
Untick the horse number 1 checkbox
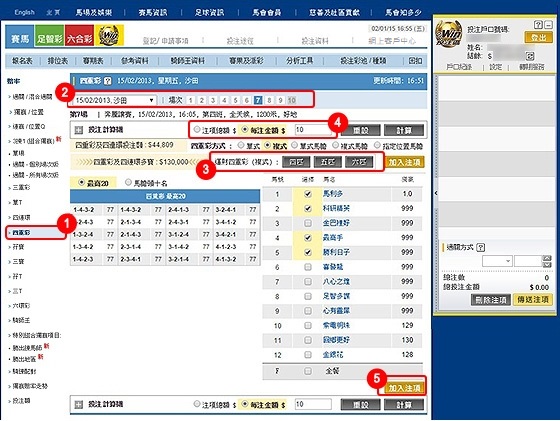point(308,194)
